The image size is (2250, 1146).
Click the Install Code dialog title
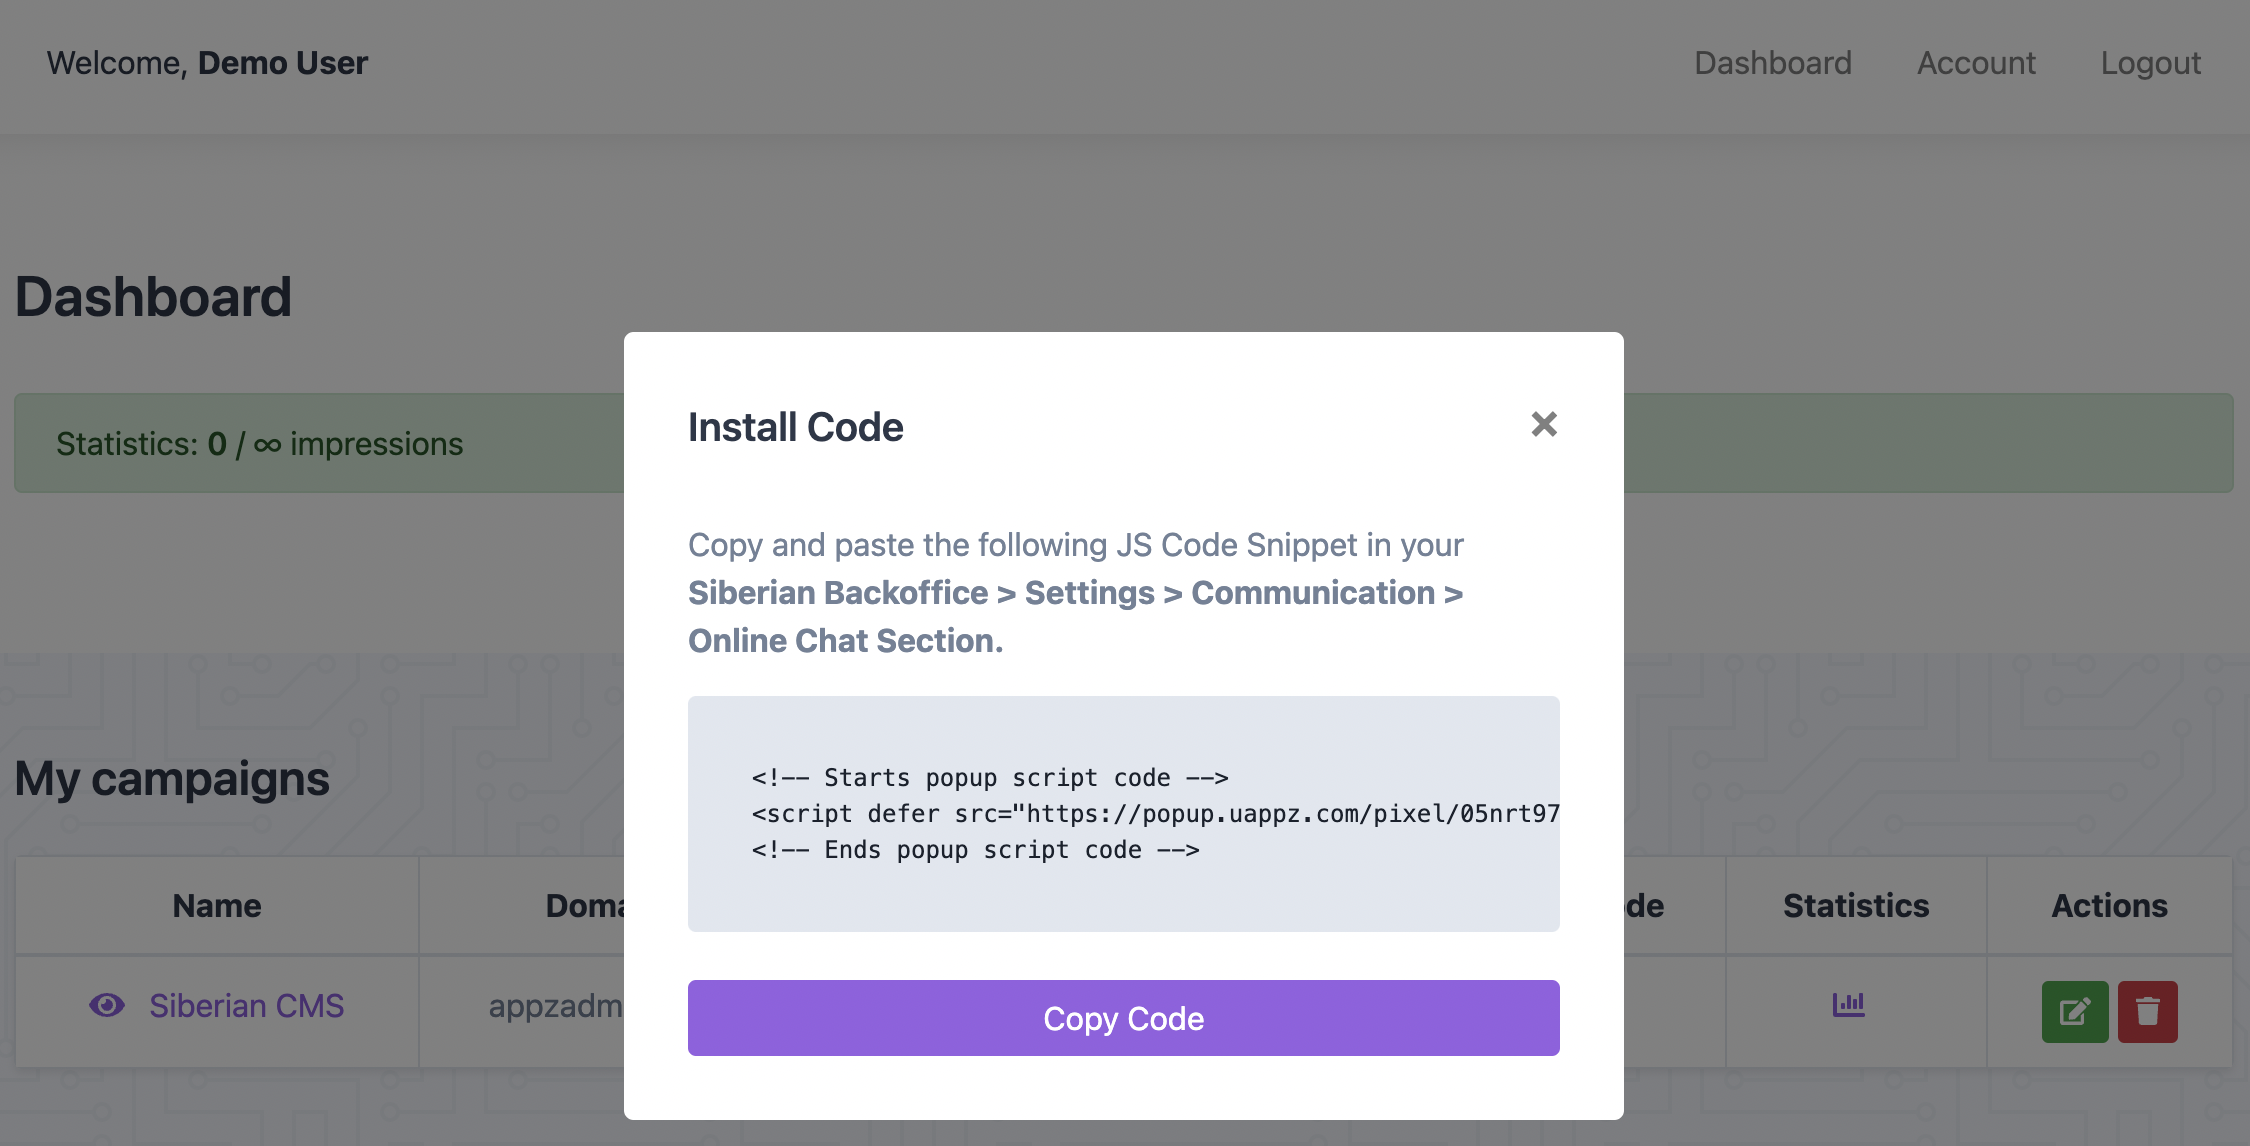click(796, 427)
